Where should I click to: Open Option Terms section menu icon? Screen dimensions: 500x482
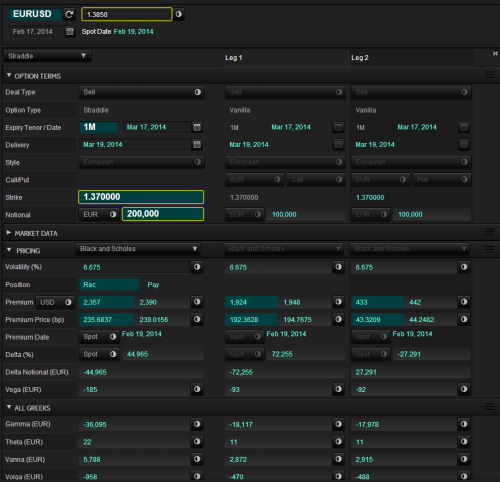coord(489,75)
